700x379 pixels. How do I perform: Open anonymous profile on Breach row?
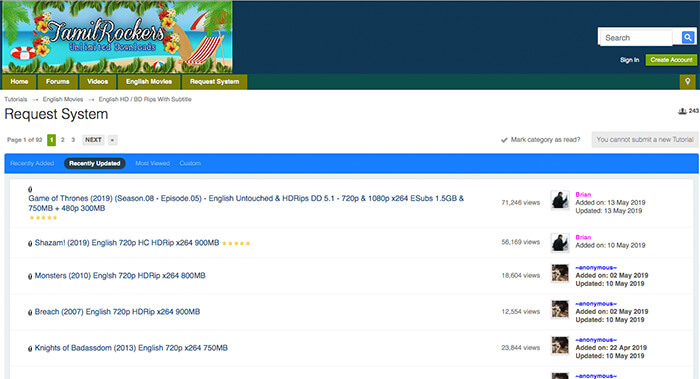coord(596,304)
